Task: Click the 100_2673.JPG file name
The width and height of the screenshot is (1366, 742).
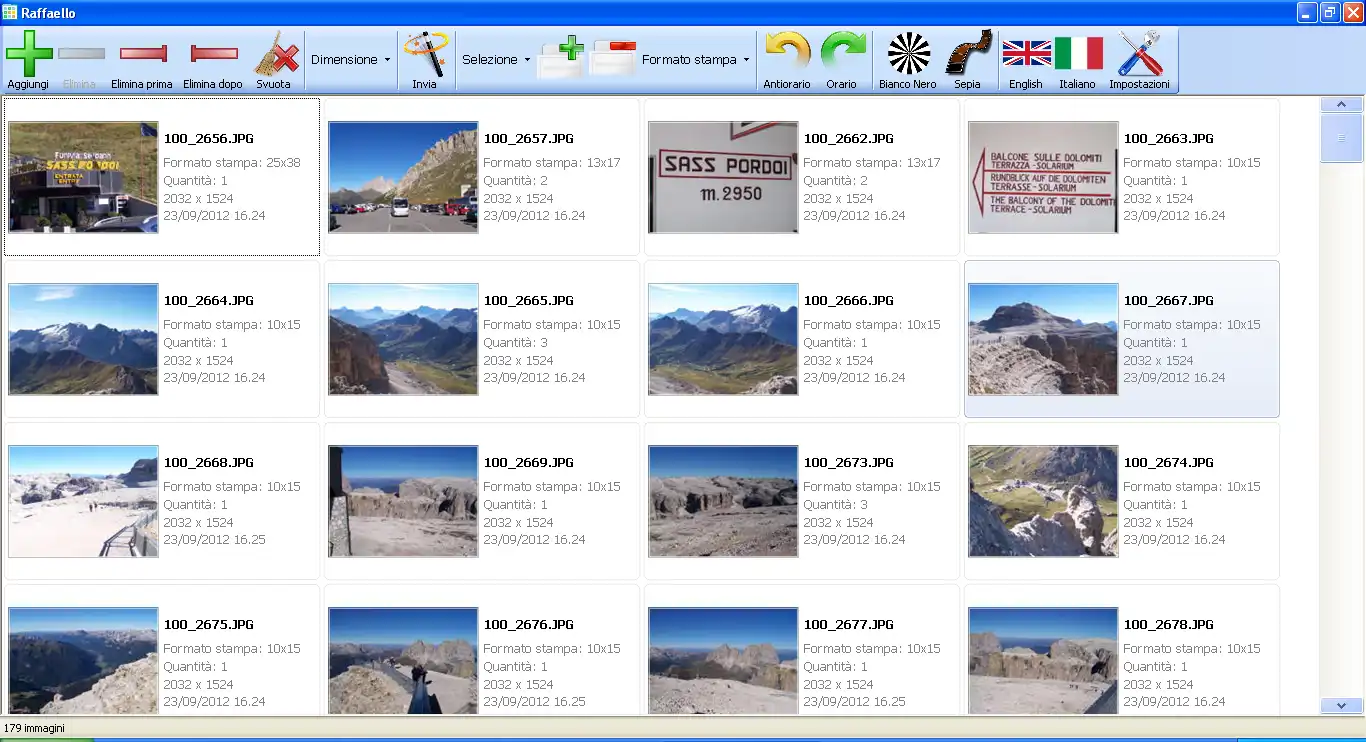Action: (x=848, y=463)
